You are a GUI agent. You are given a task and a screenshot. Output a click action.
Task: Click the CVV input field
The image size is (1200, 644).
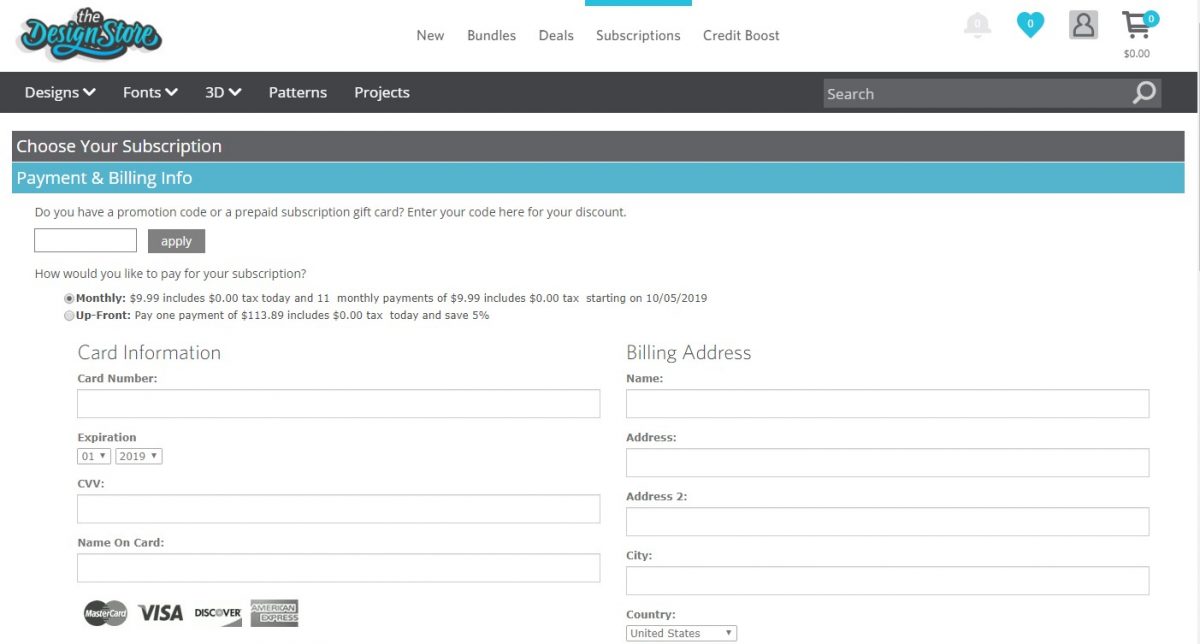pyautogui.click(x=339, y=508)
